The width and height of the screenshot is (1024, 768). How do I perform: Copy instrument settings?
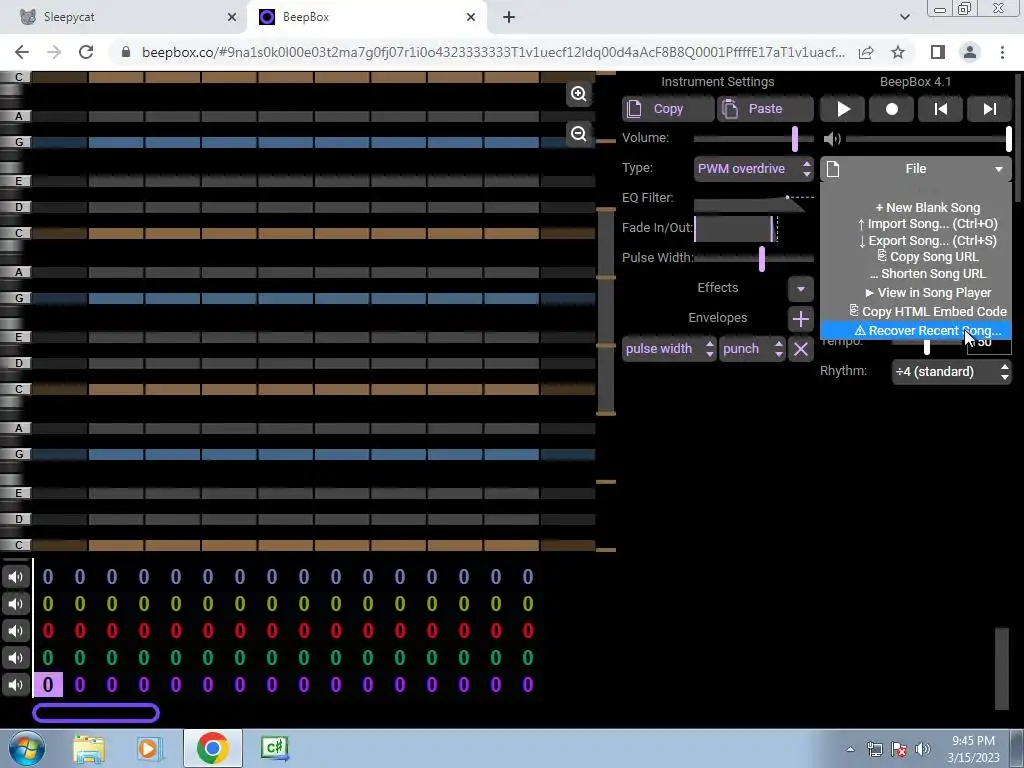(x=667, y=109)
